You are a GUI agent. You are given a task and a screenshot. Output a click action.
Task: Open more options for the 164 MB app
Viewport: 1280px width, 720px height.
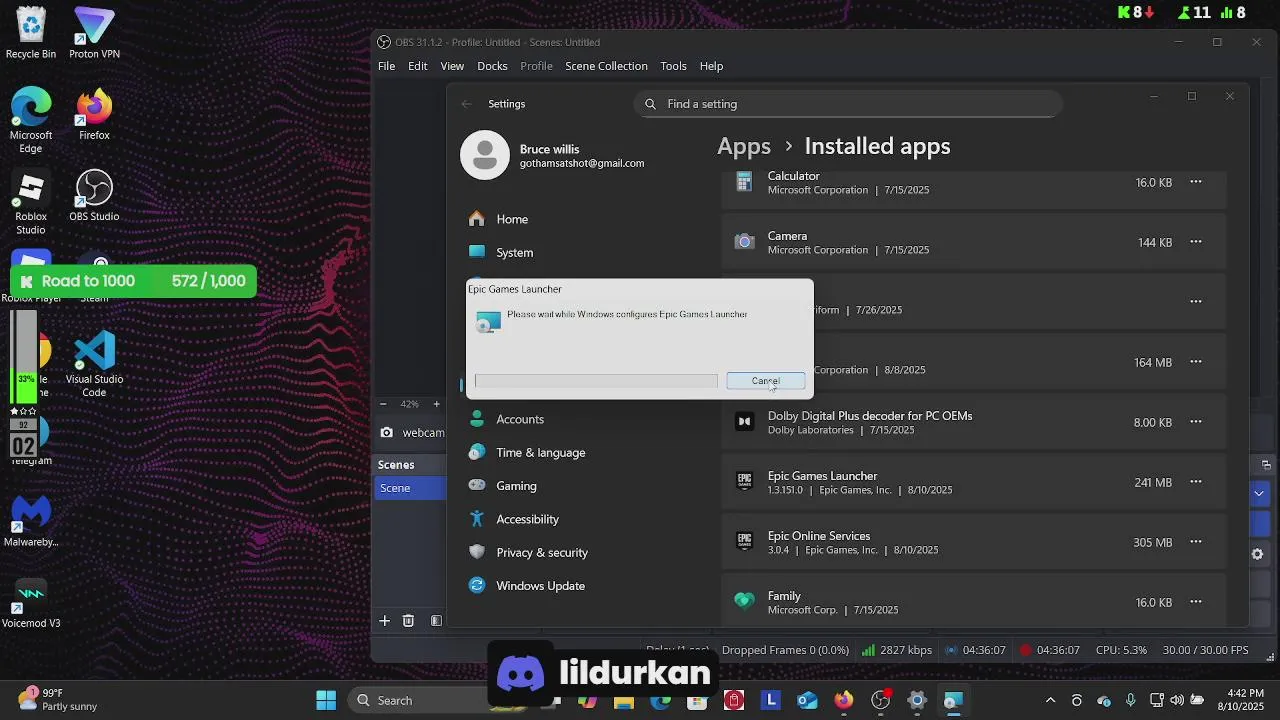[x=1195, y=362]
